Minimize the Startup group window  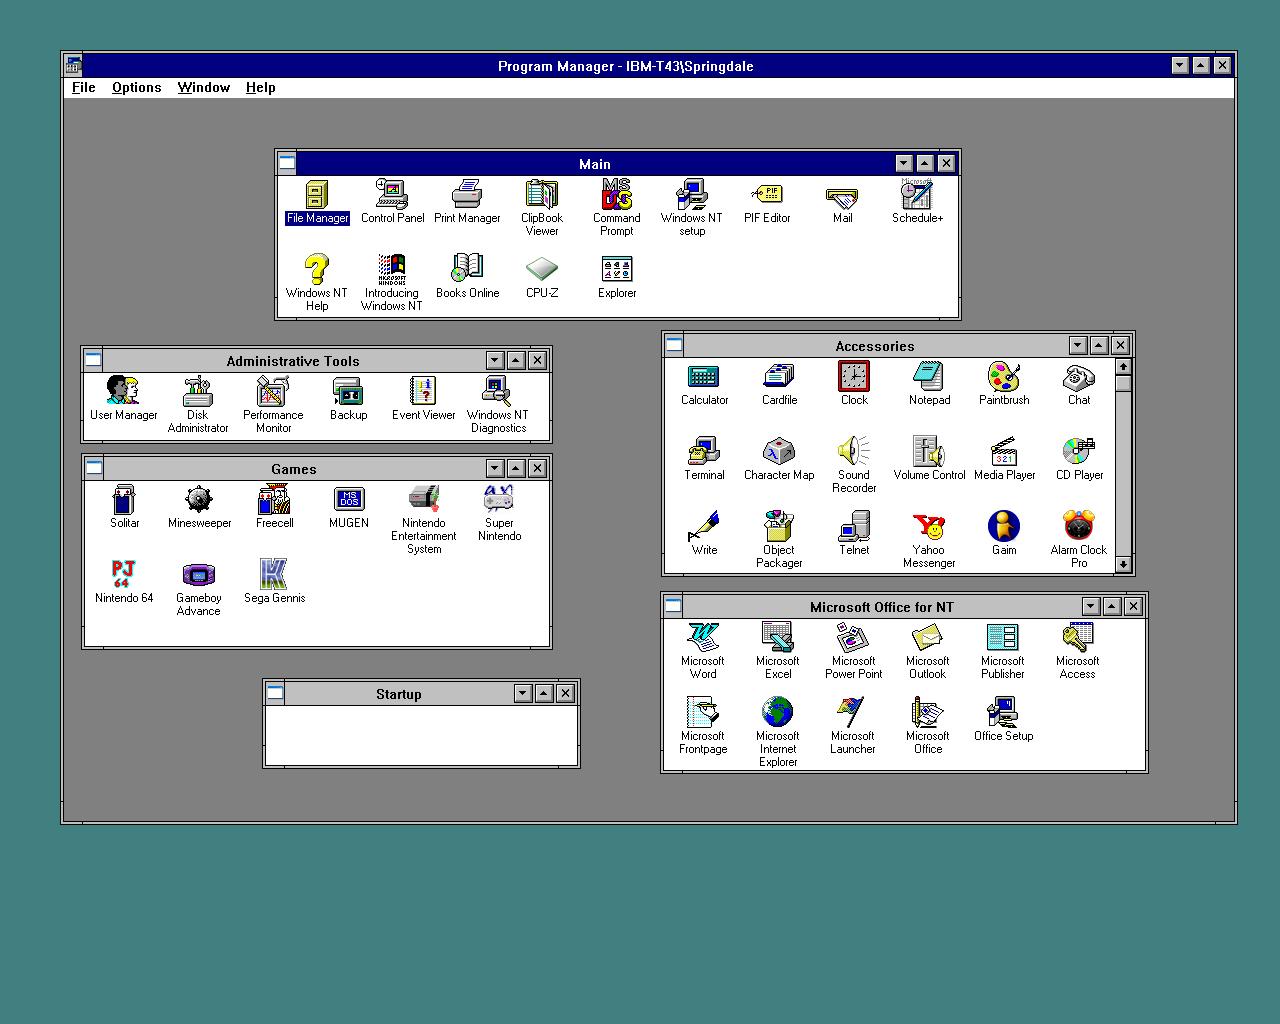coord(522,693)
